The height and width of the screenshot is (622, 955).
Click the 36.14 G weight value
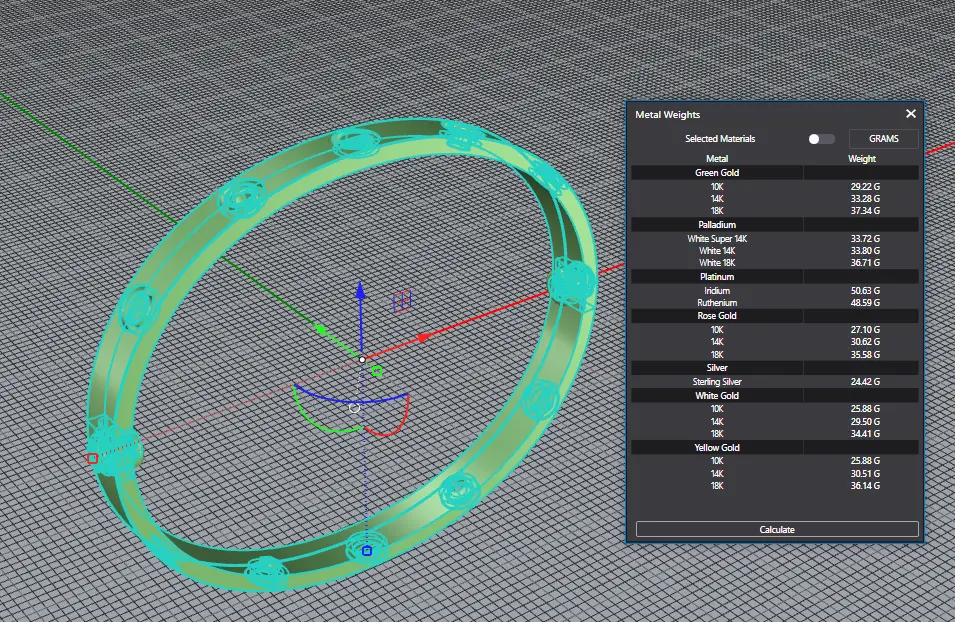[865, 486]
